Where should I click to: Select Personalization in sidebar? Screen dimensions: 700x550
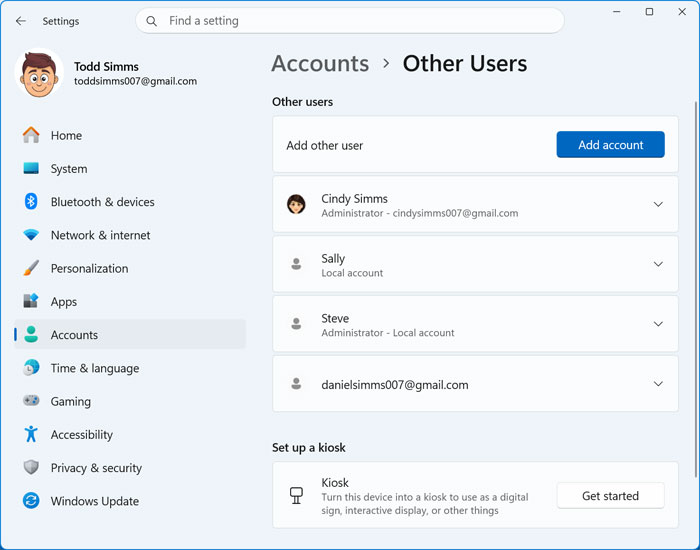89,268
